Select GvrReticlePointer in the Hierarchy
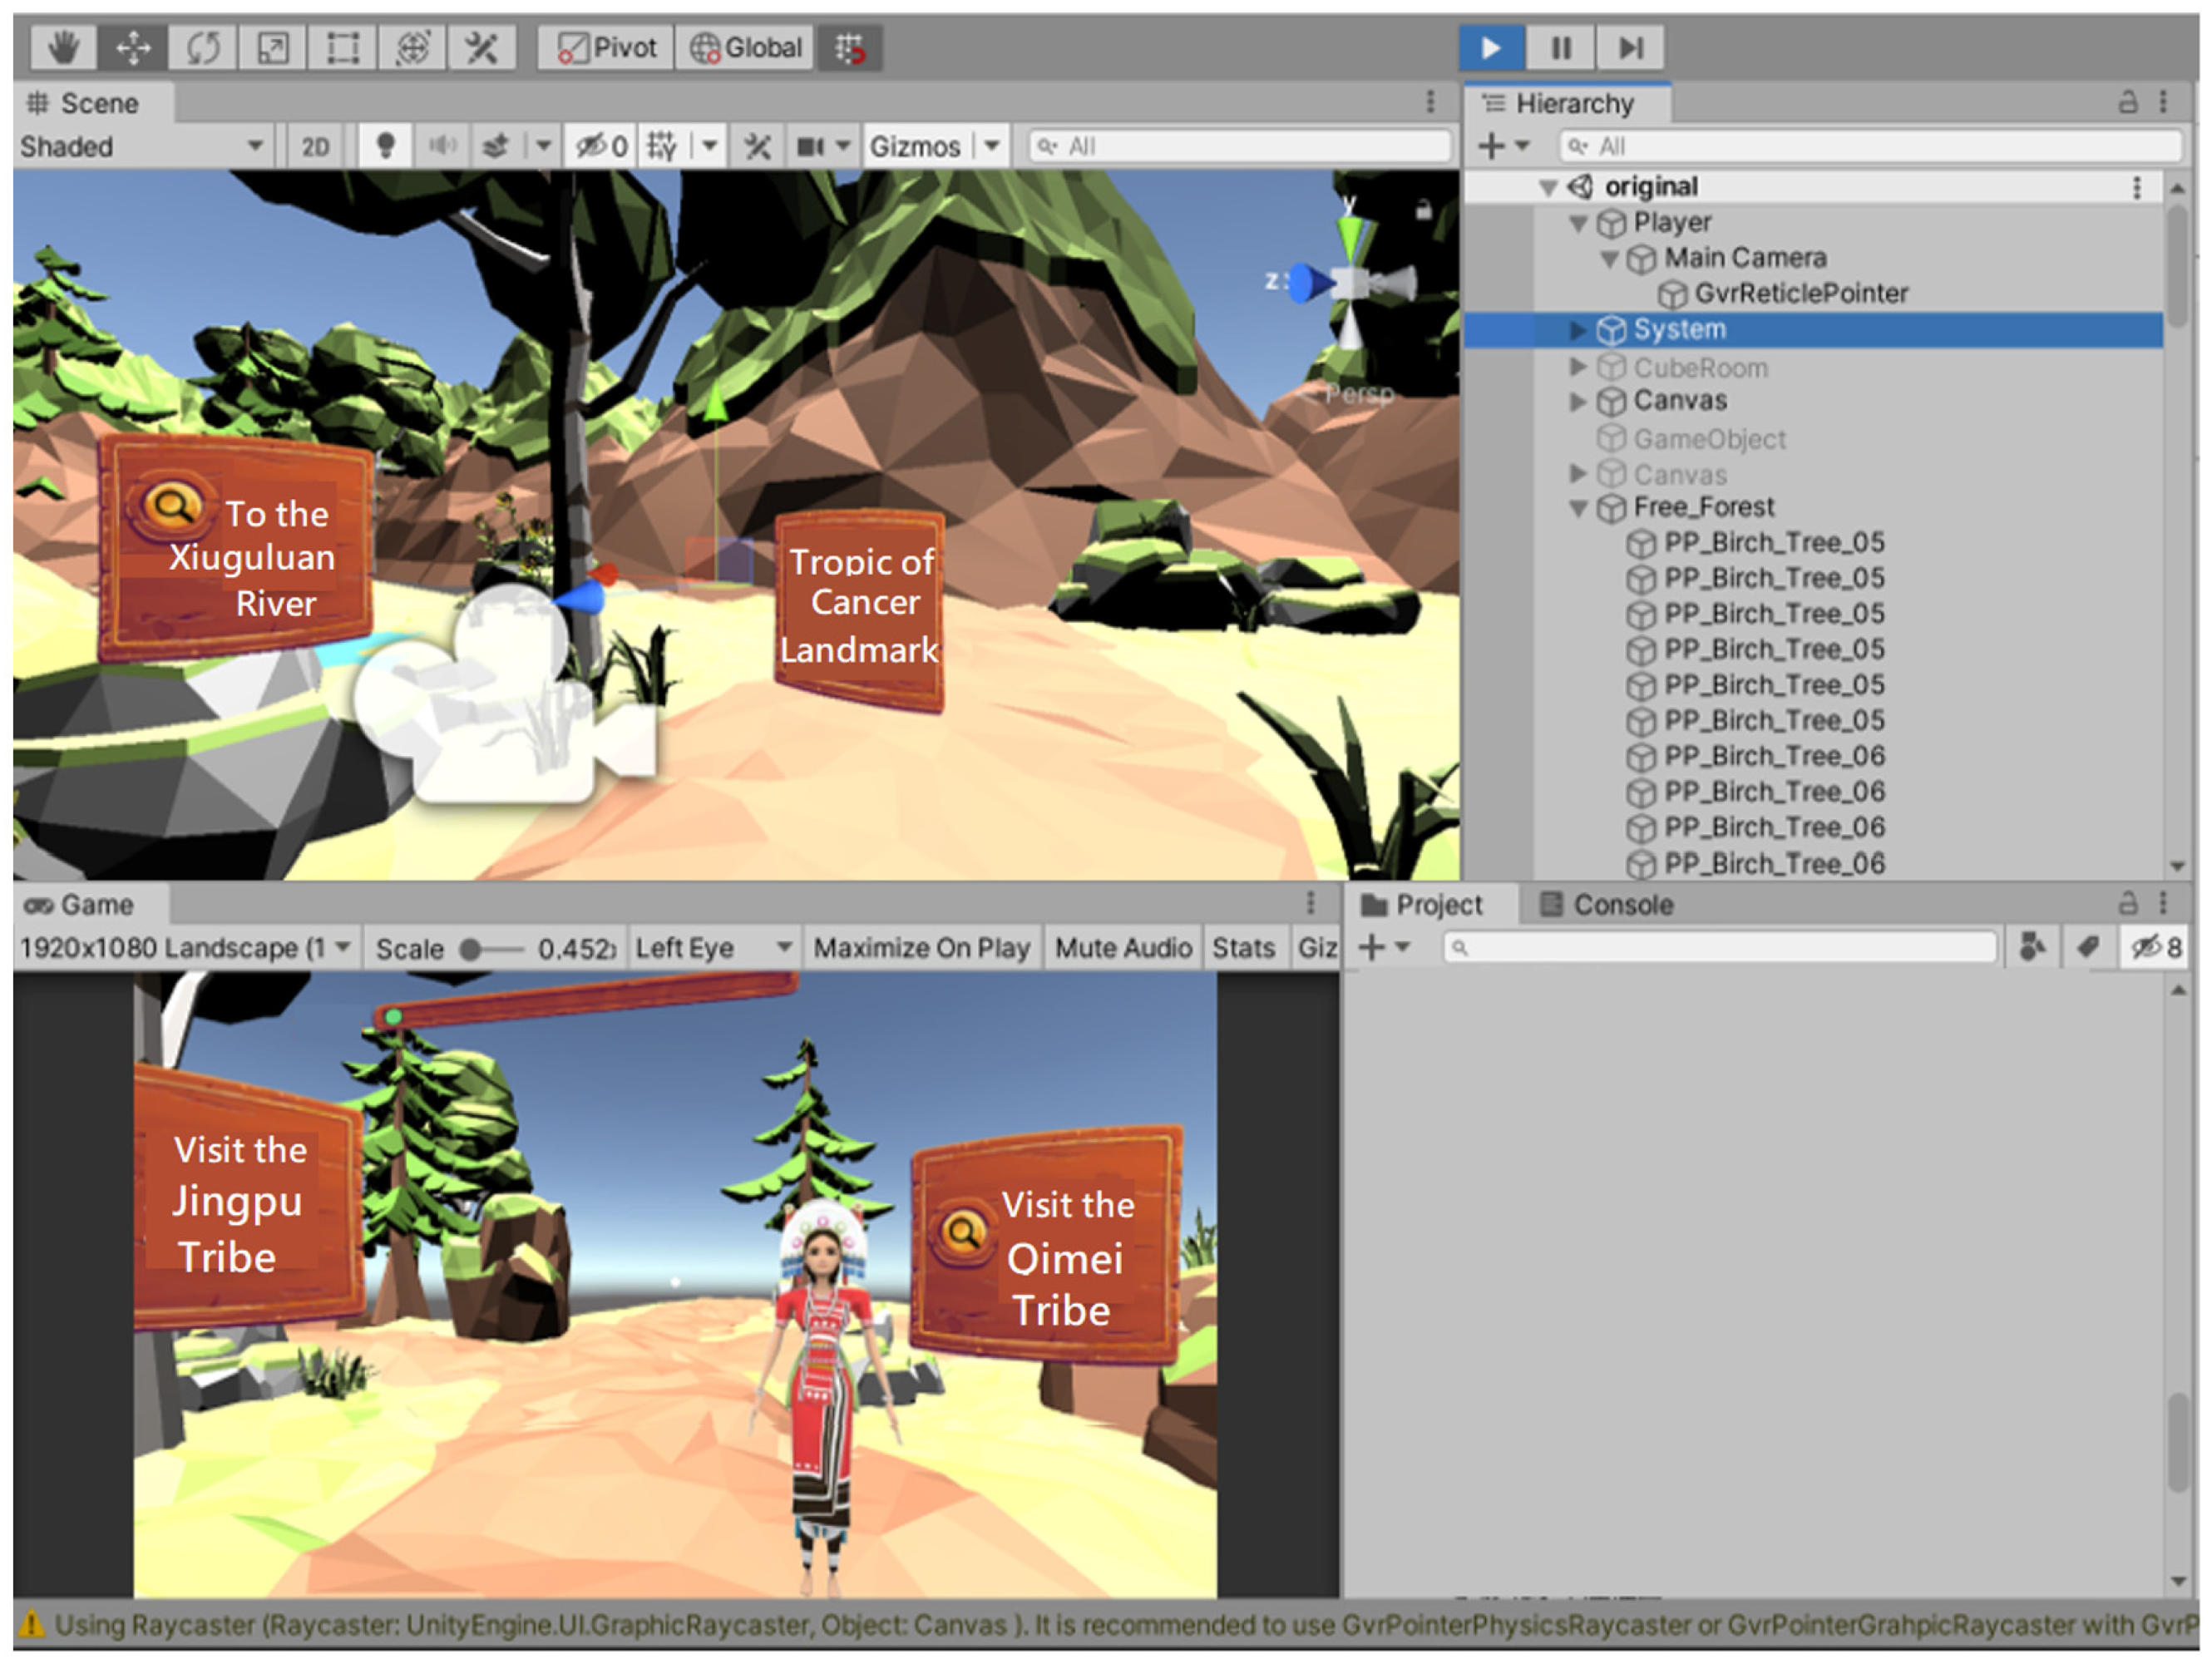 click(x=1800, y=293)
